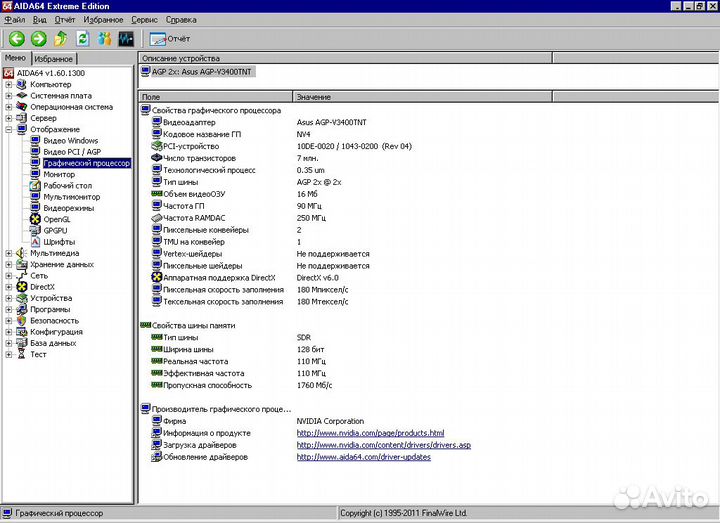
Task: Expand the Хранение данных tree node
Action: point(9,264)
